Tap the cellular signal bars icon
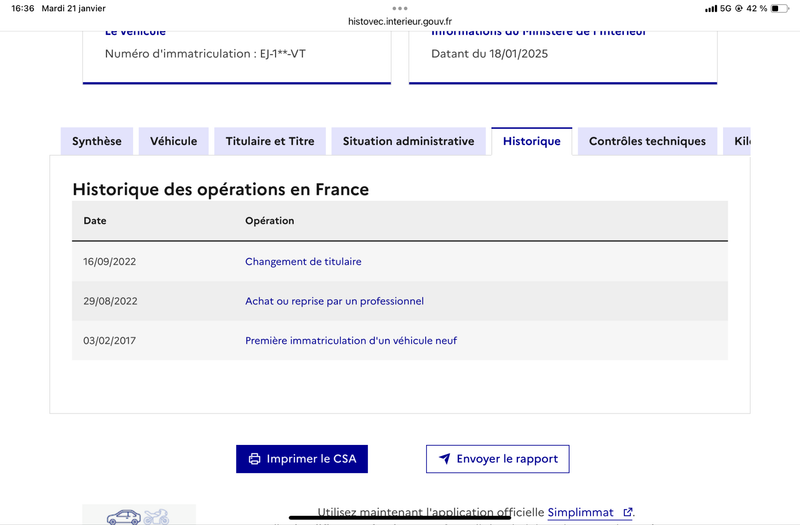The height and width of the screenshot is (525, 800). coord(711,9)
